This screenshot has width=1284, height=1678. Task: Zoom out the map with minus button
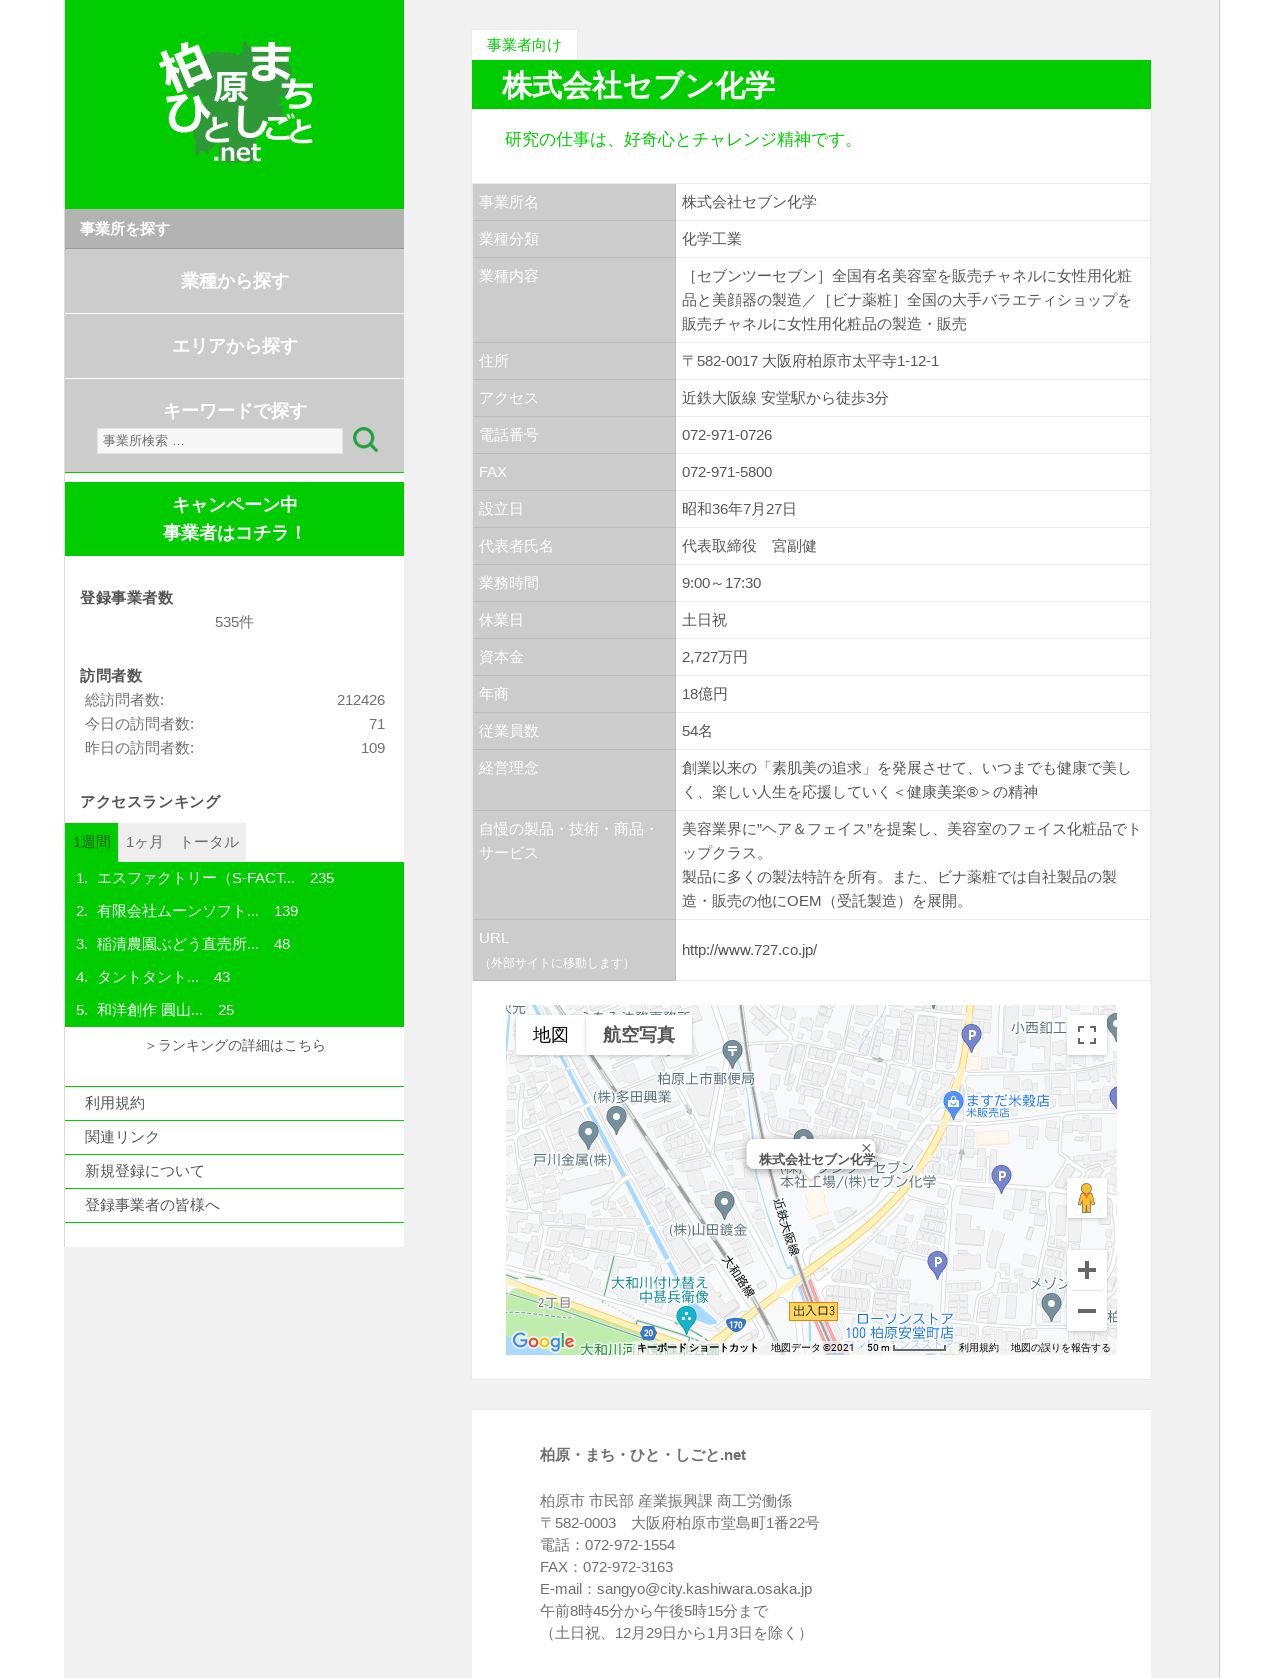click(1087, 1311)
